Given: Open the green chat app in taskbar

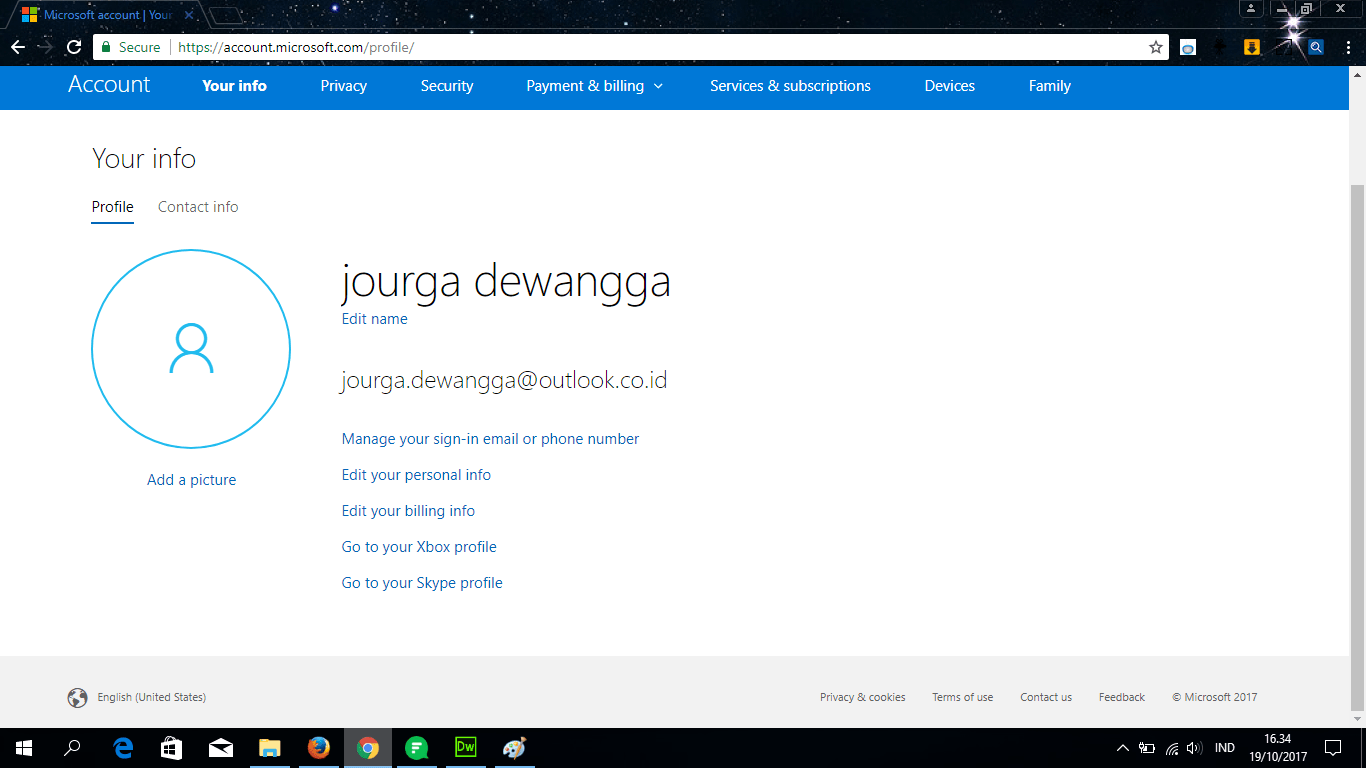Looking at the screenshot, I should (x=417, y=748).
